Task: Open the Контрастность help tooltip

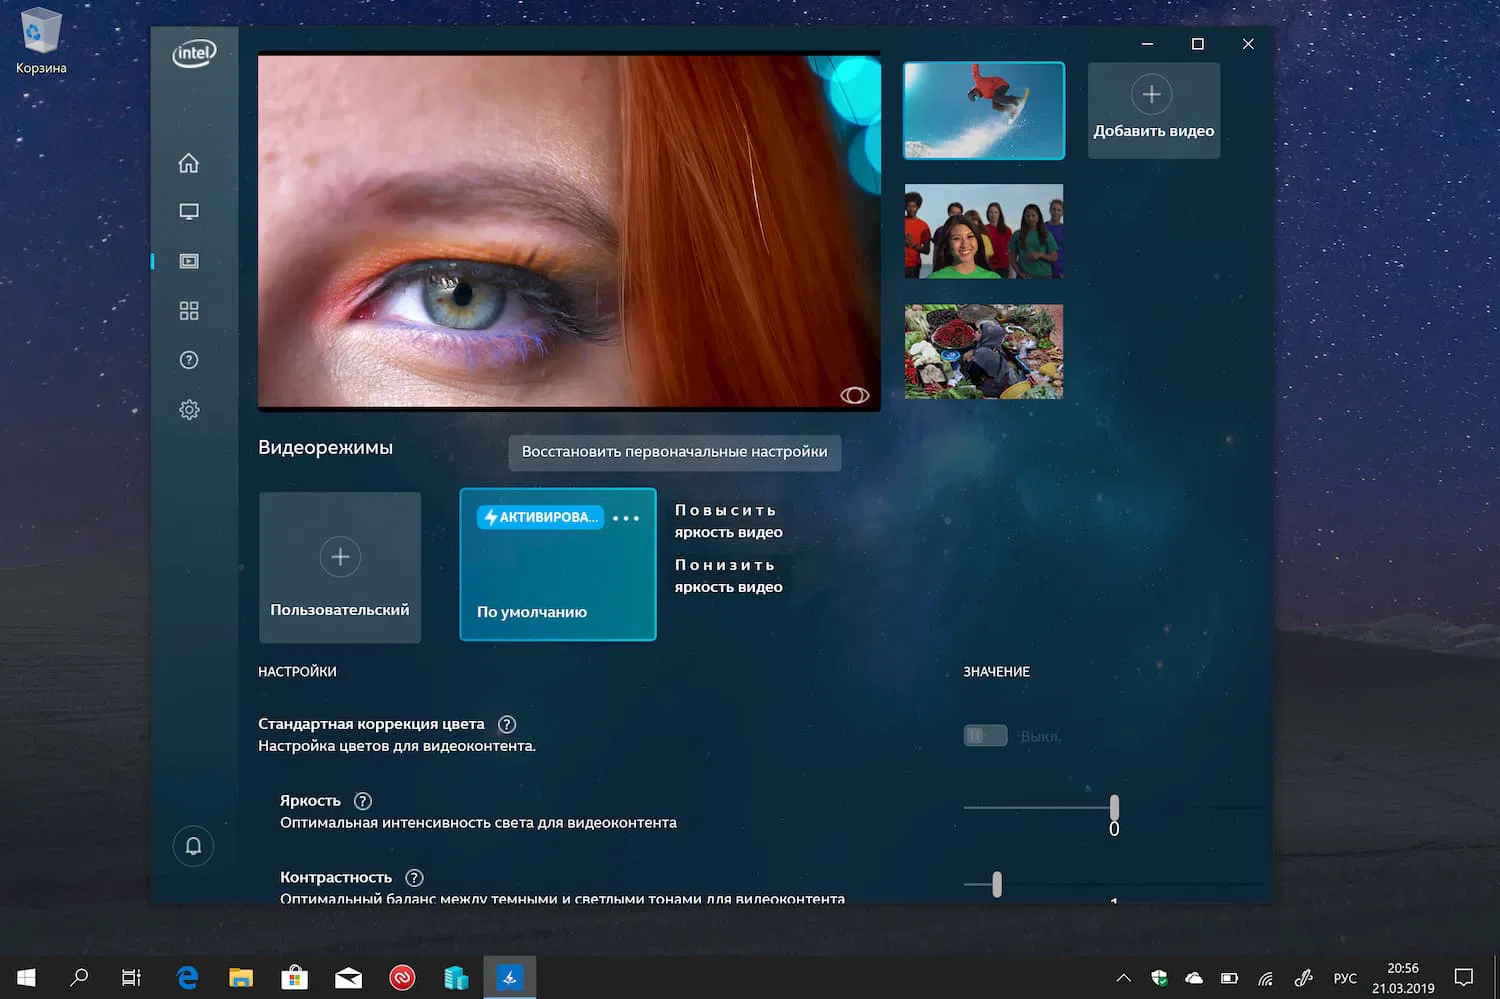Action: pos(414,877)
